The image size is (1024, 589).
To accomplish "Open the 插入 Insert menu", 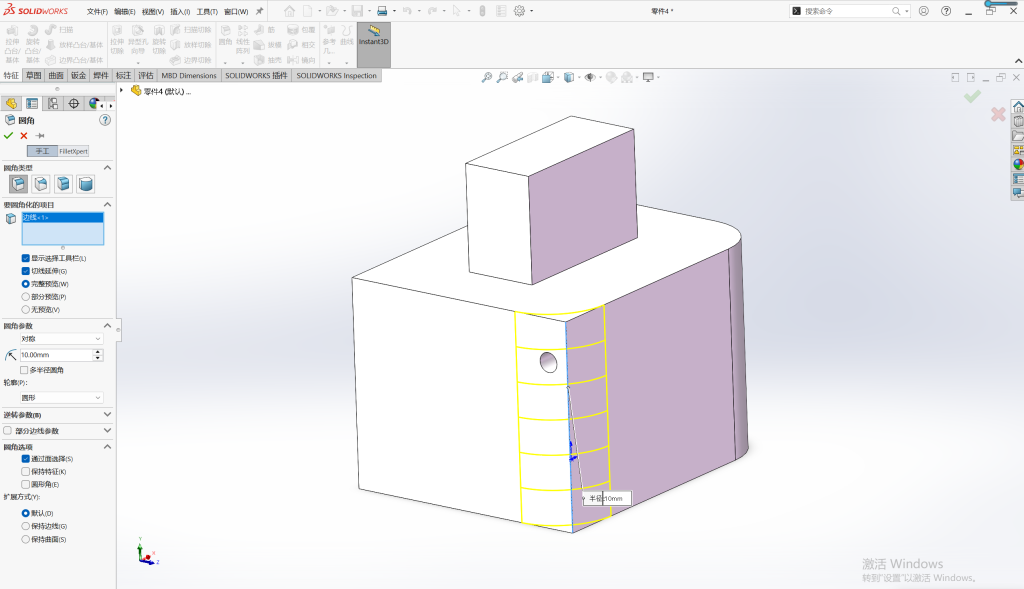I will click(180, 12).
